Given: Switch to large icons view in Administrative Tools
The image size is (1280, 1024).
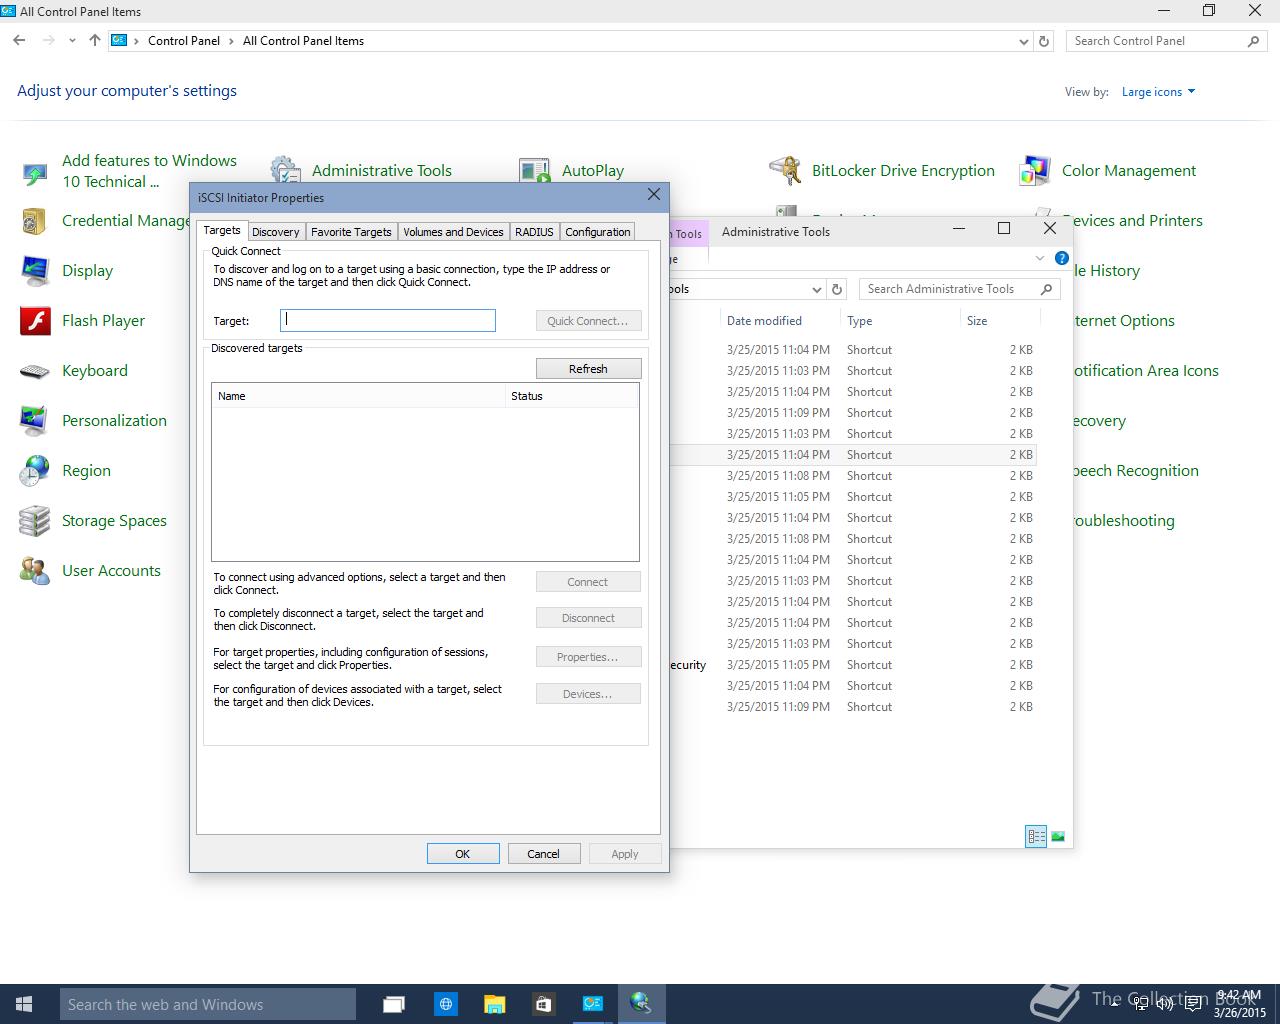Looking at the screenshot, I should pos(1058,836).
